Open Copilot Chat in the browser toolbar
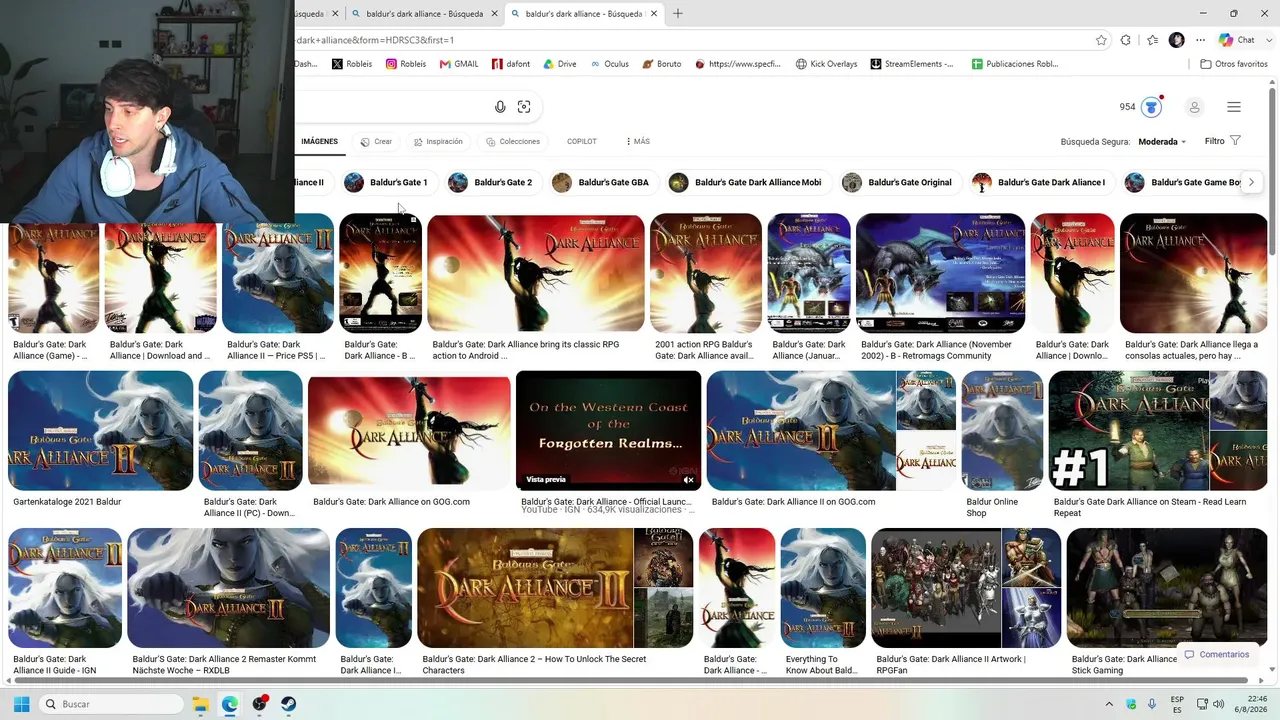 point(1238,40)
